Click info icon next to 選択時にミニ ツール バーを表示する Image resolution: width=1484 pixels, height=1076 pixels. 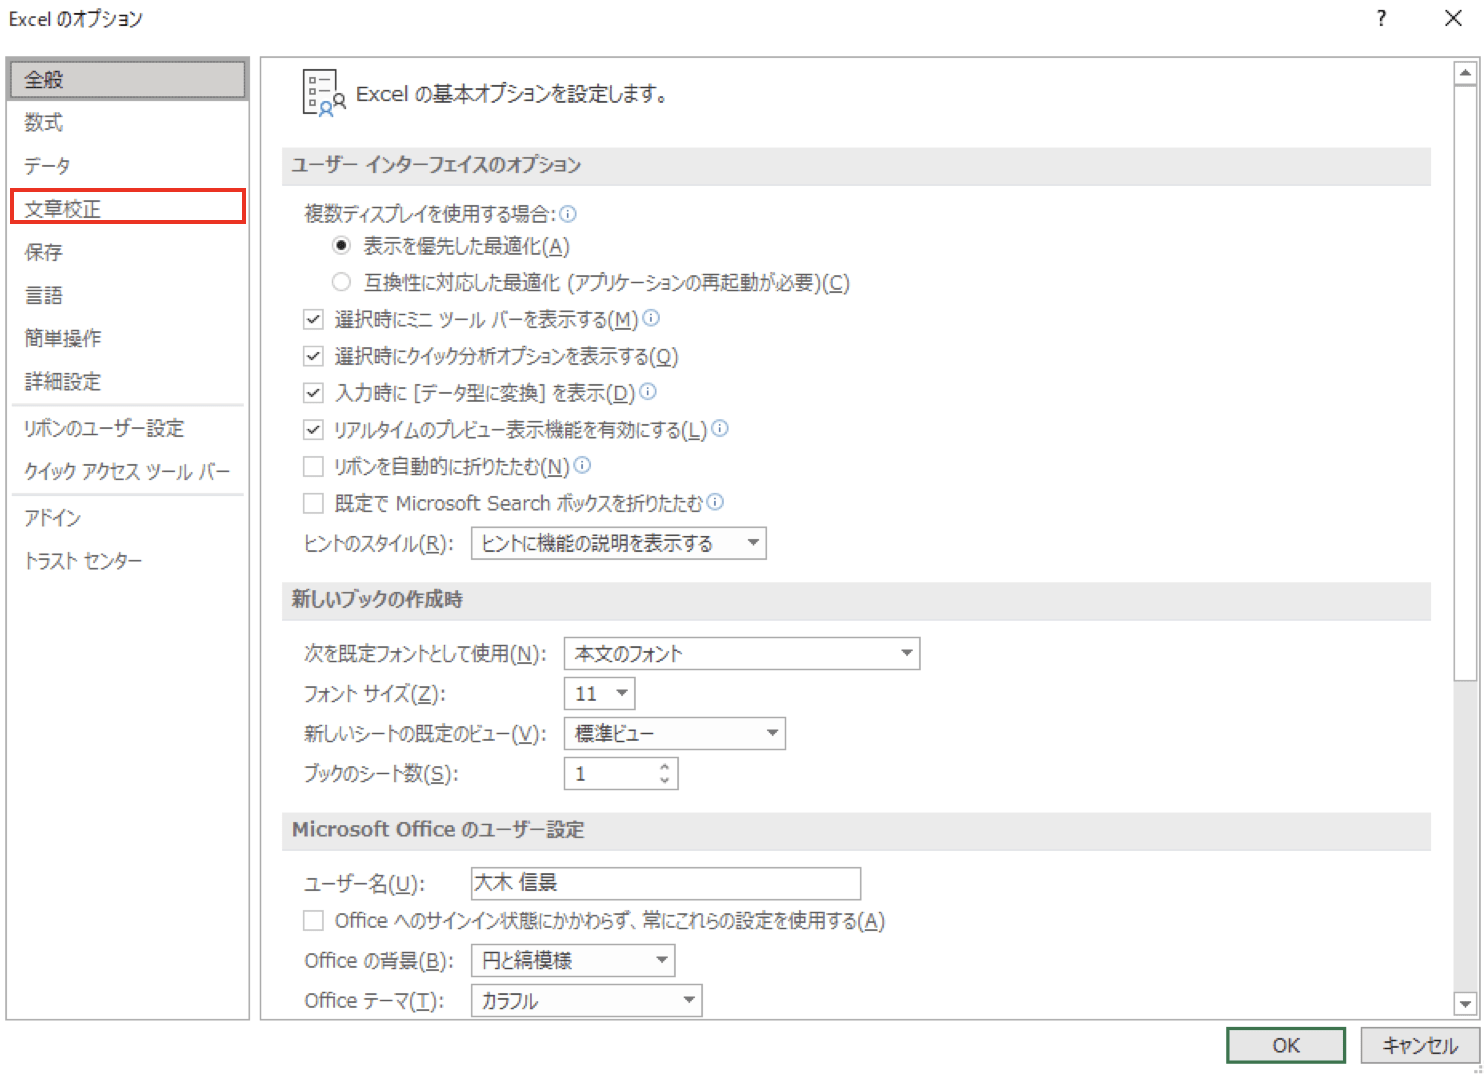(x=651, y=318)
